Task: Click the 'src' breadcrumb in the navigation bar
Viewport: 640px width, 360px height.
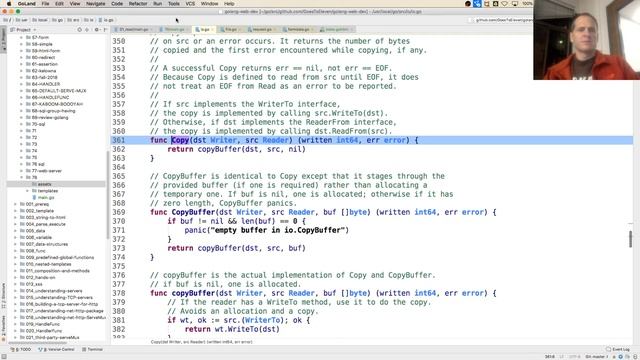Action: pyautogui.click(x=73, y=20)
